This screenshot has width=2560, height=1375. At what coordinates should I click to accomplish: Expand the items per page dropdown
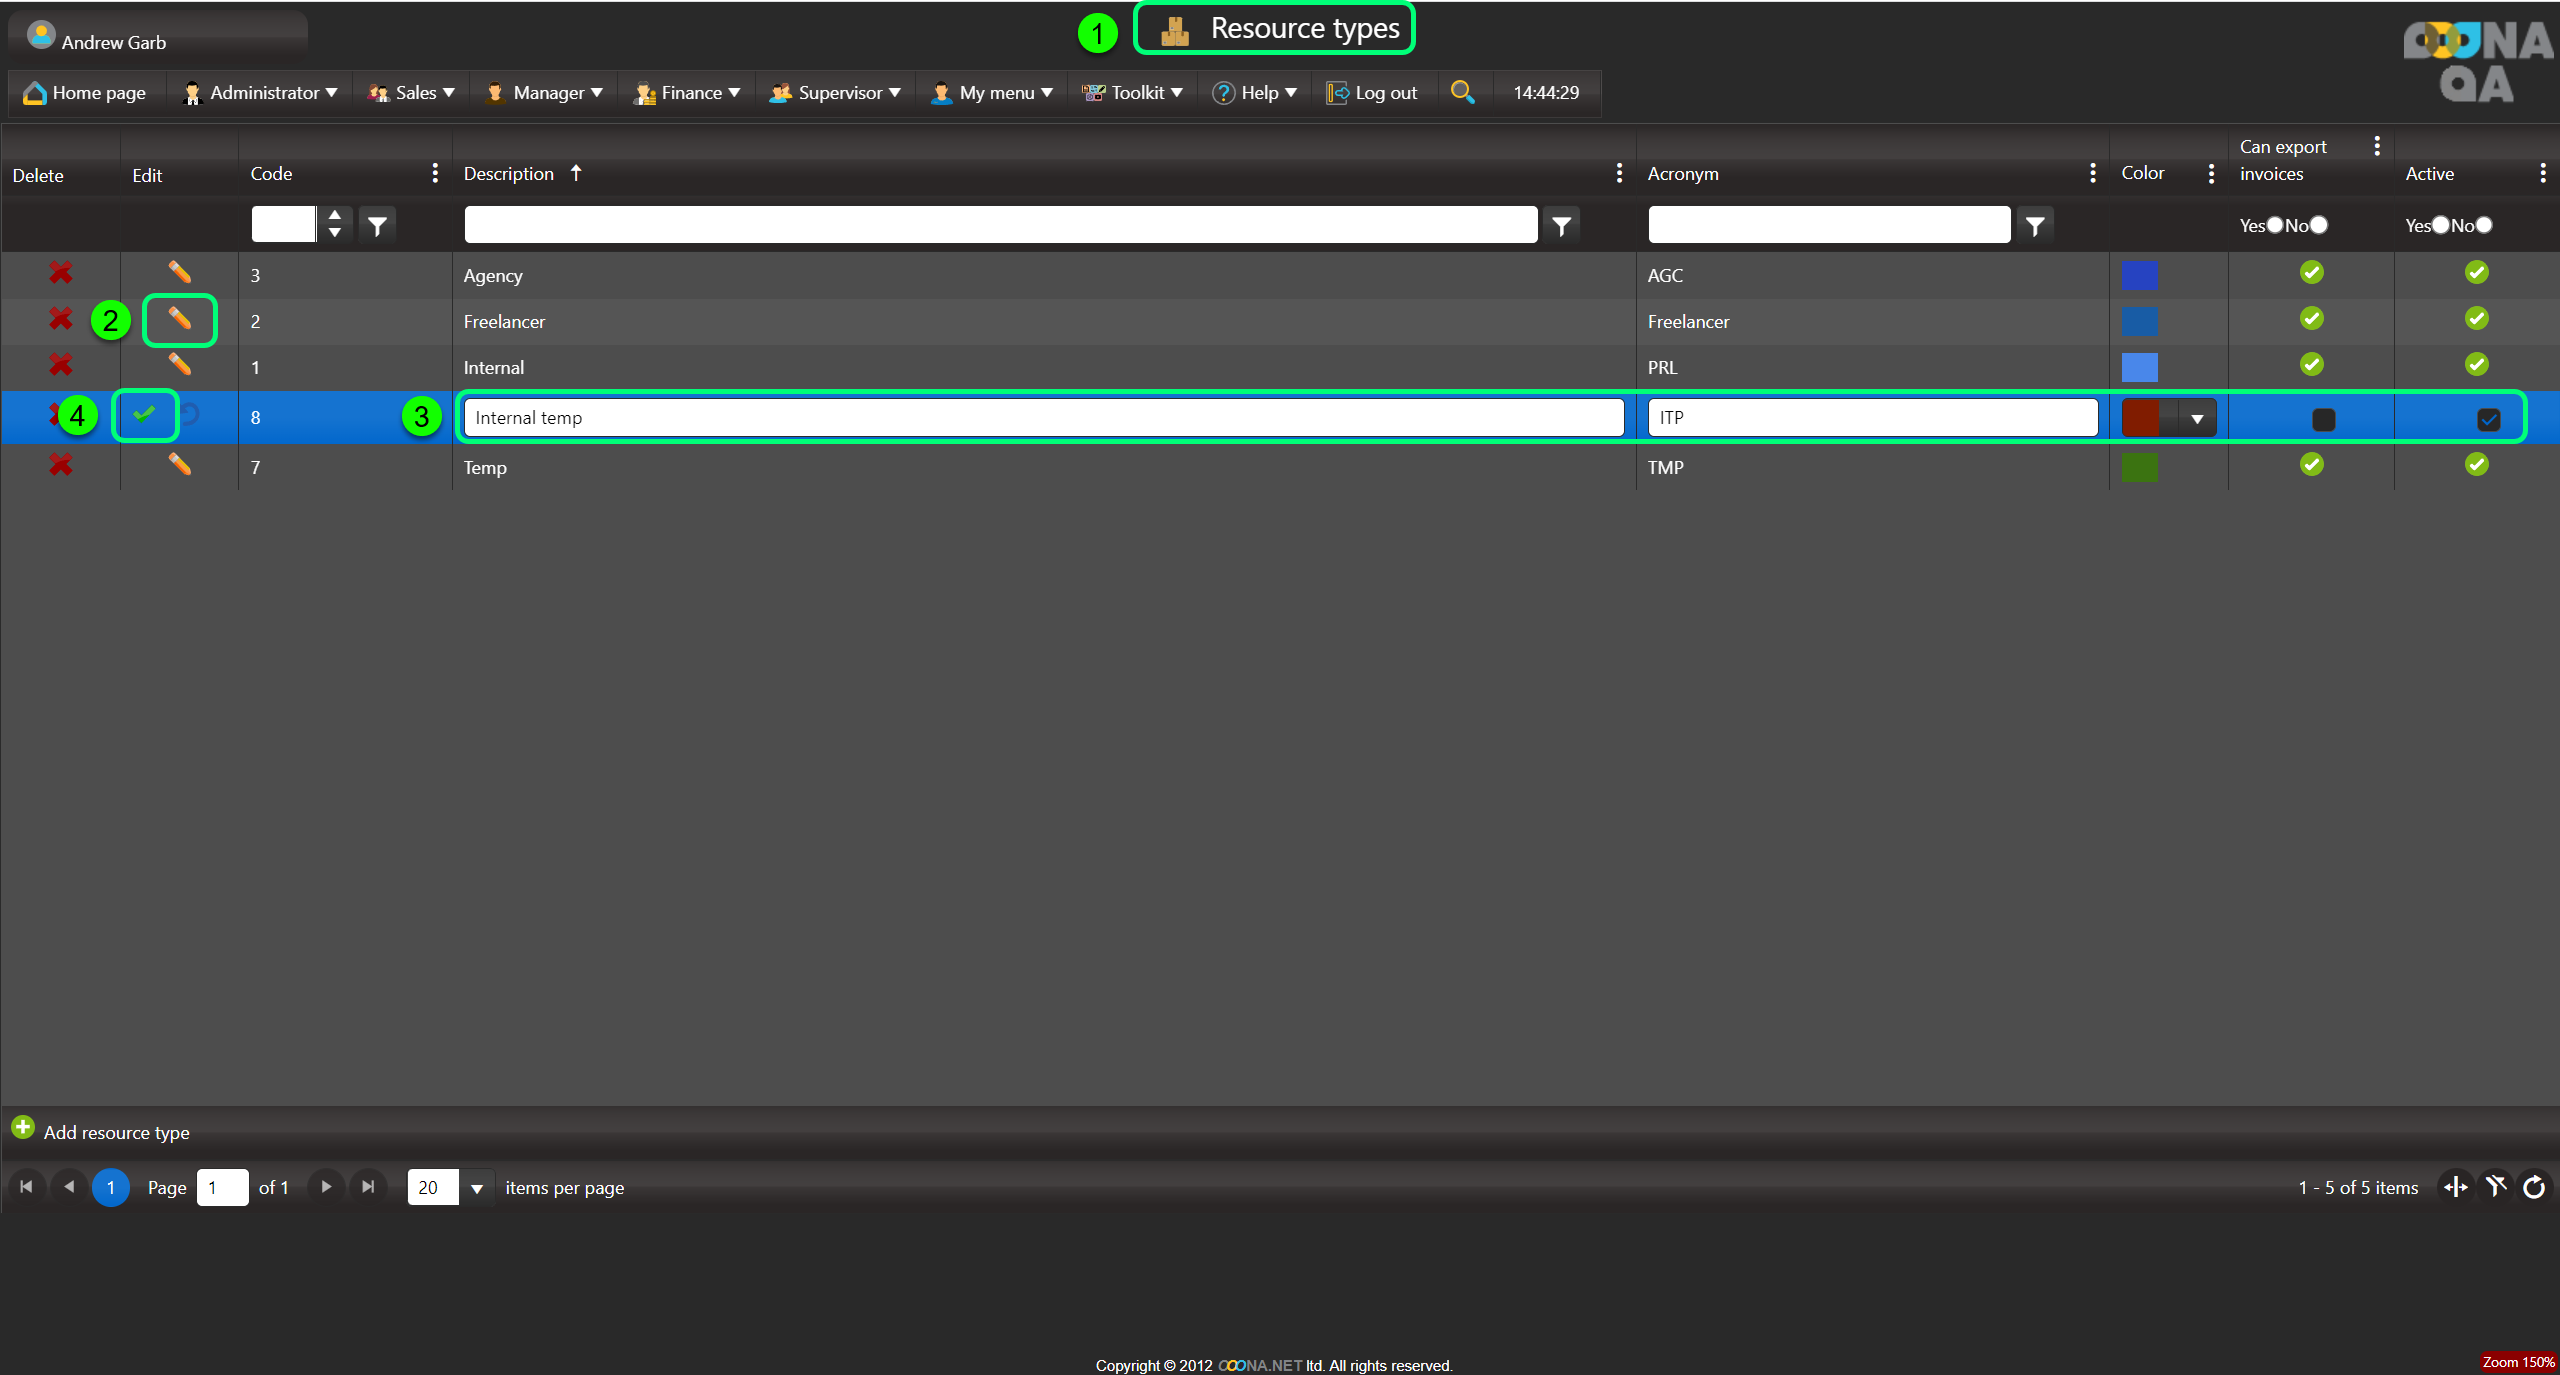477,1188
